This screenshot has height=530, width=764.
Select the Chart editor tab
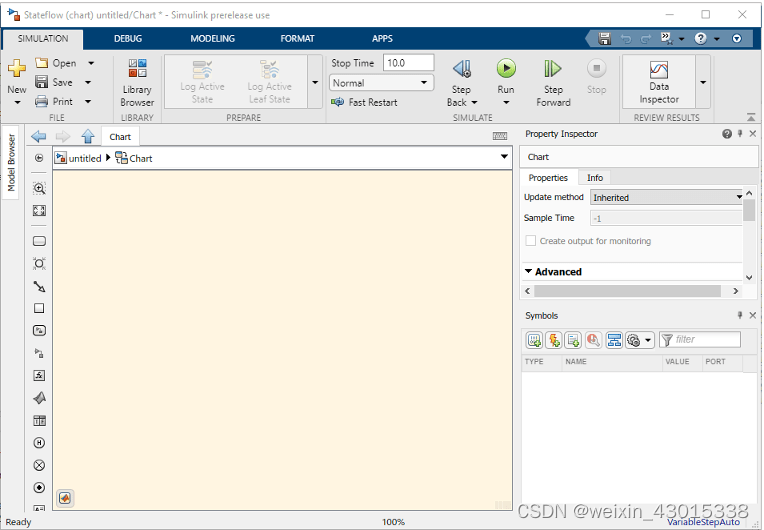[120, 137]
